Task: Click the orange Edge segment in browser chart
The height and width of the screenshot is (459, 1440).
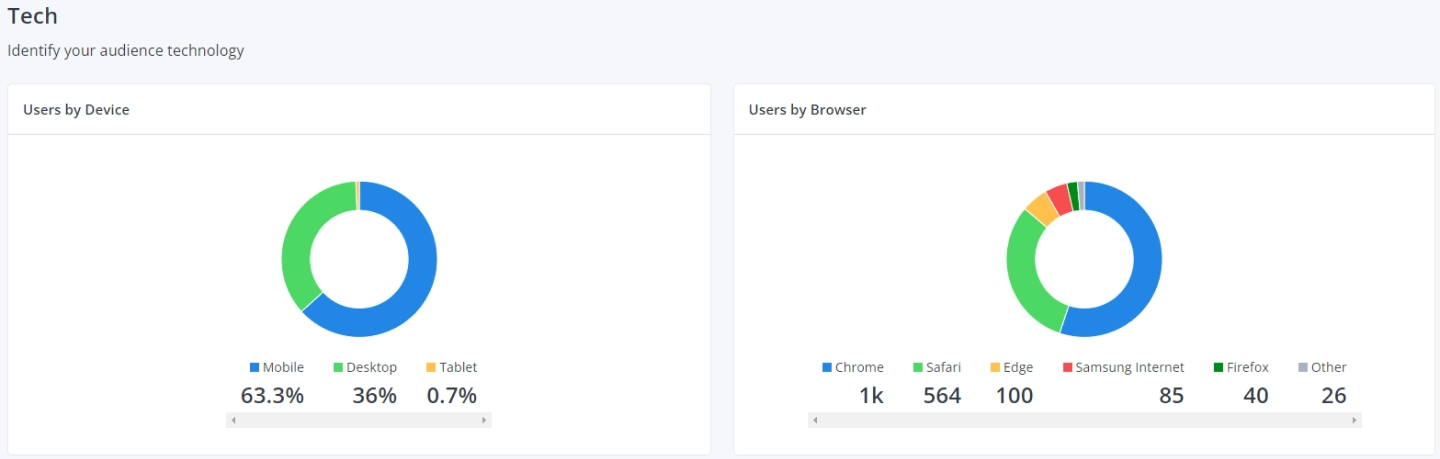Action: pos(1040,207)
